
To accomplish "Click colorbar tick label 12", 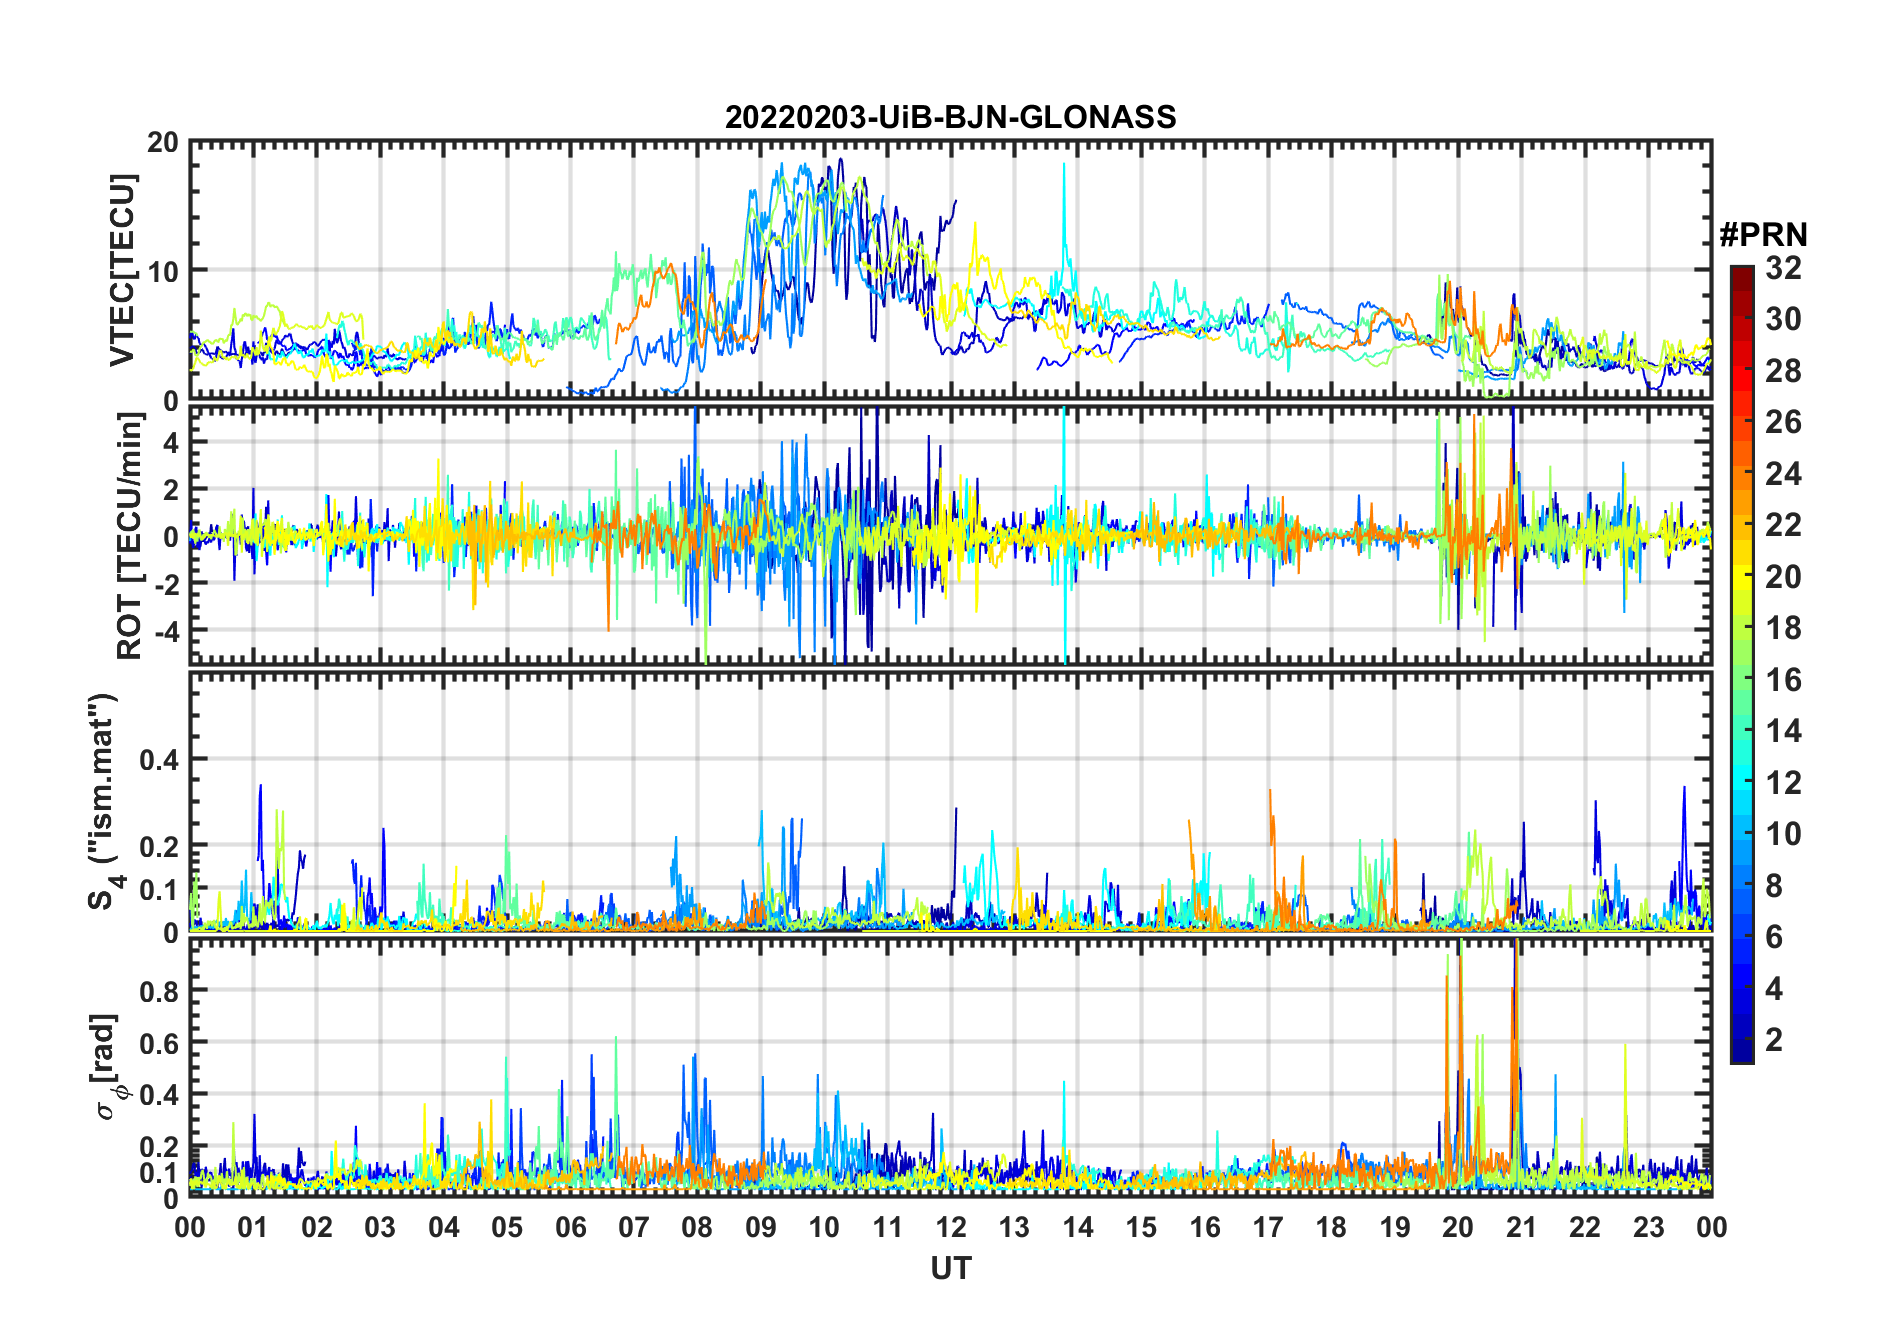I will point(1783,783).
